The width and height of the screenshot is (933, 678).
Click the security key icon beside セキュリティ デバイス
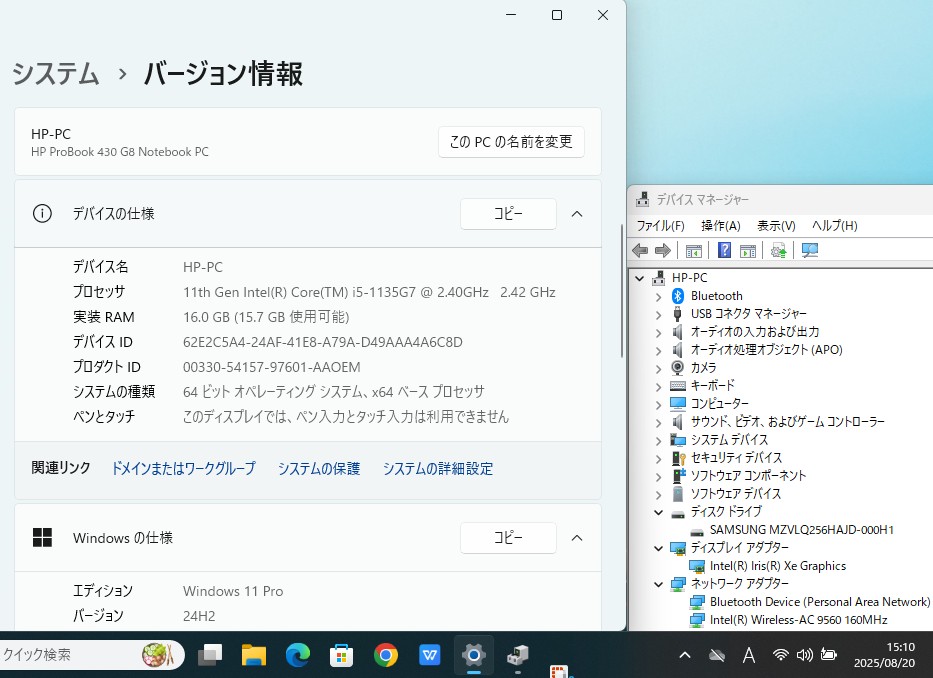pos(678,458)
